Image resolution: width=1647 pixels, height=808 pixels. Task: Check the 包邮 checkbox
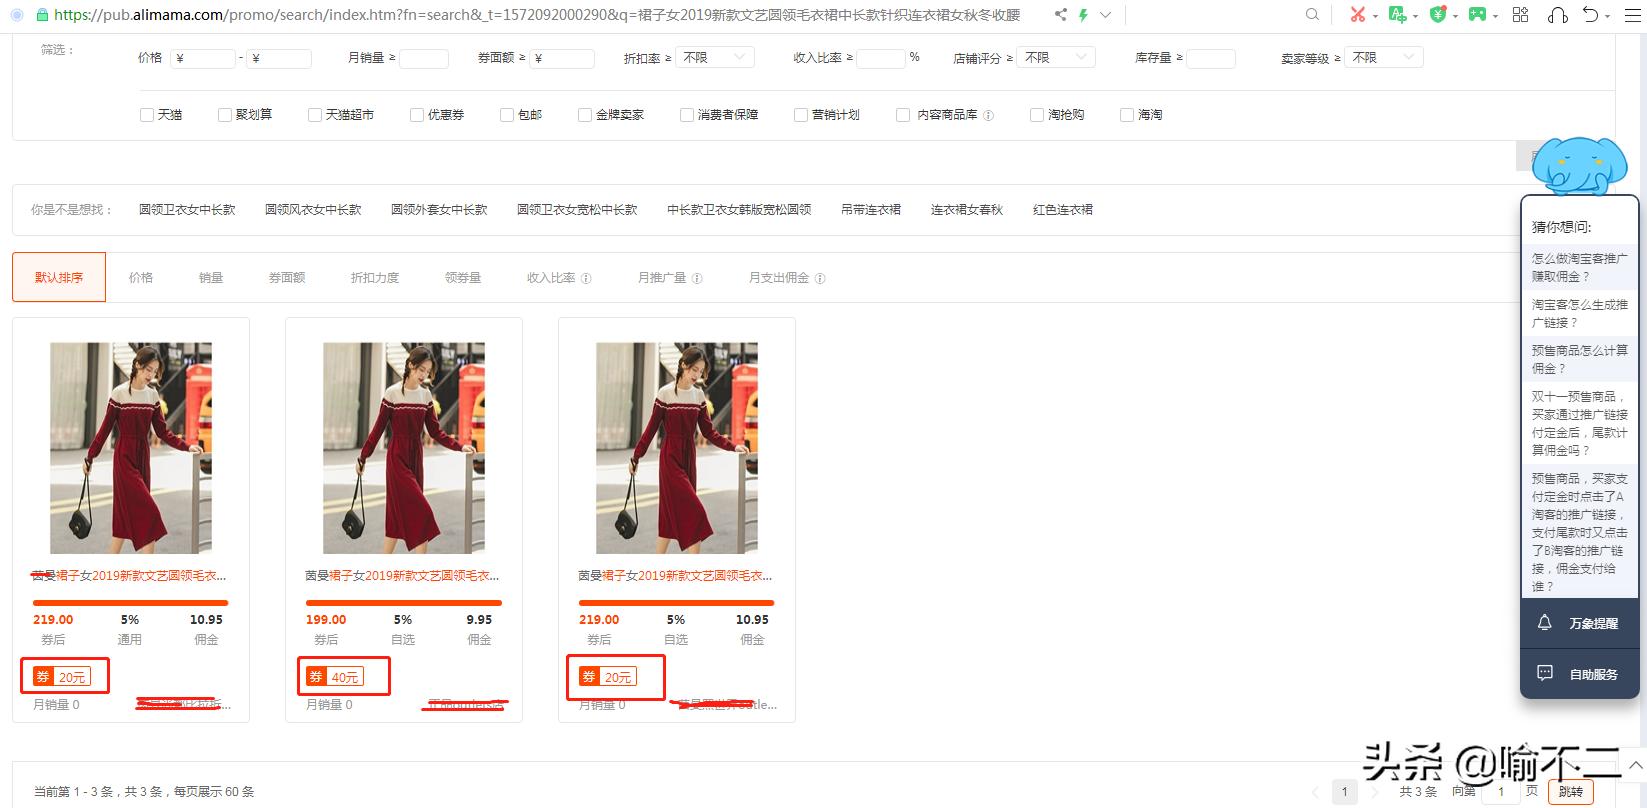tap(507, 115)
